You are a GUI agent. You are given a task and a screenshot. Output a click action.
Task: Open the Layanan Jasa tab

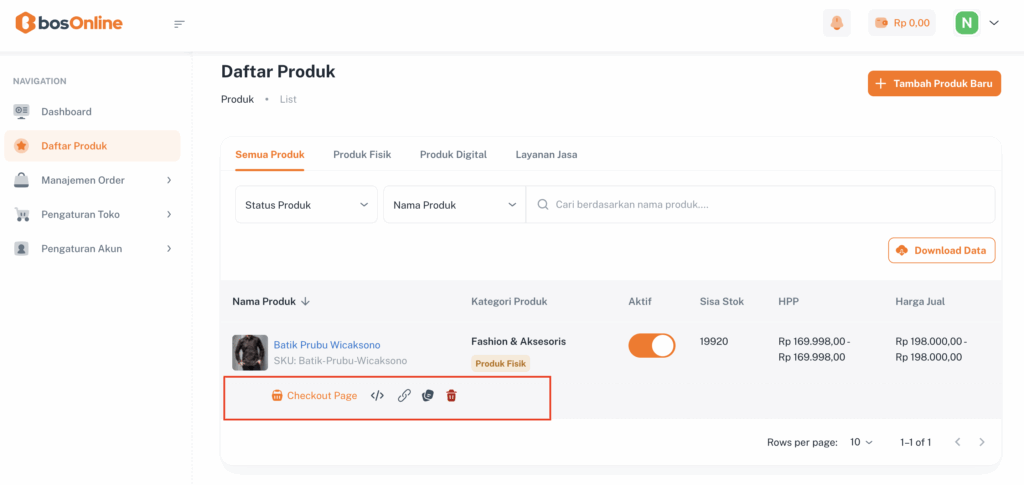point(546,155)
